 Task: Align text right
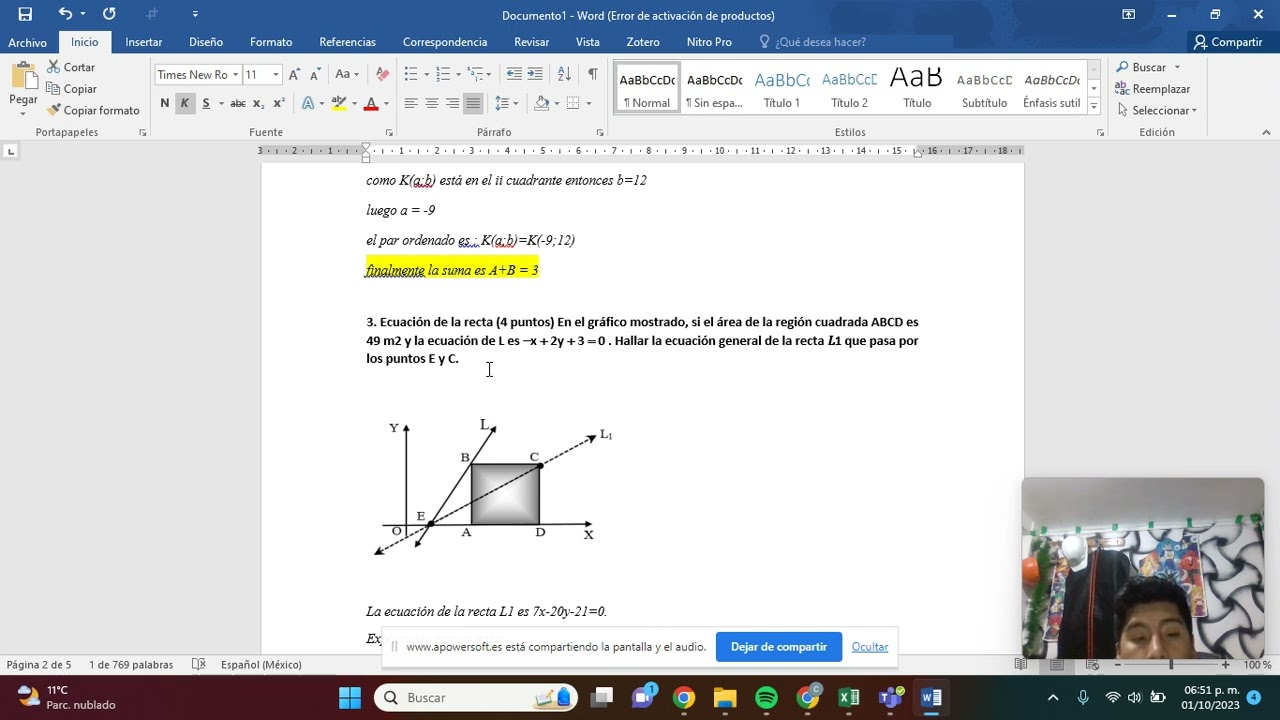click(x=452, y=103)
